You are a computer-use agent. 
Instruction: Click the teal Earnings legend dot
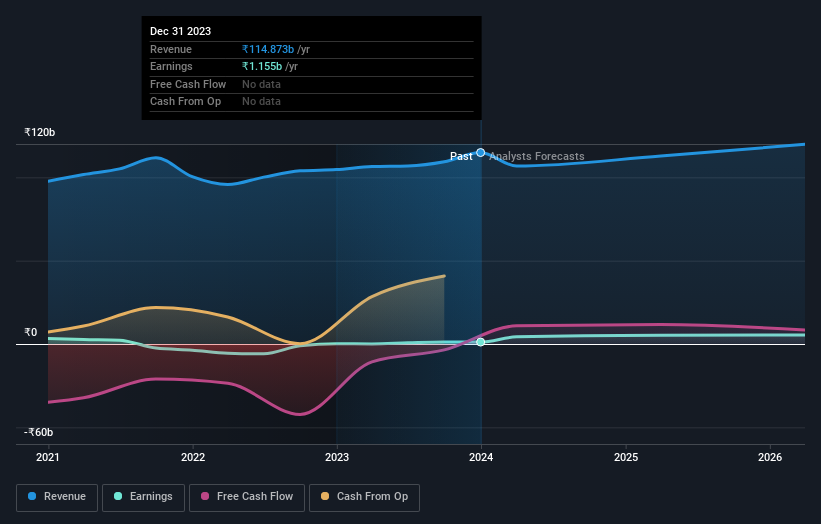coord(118,496)
